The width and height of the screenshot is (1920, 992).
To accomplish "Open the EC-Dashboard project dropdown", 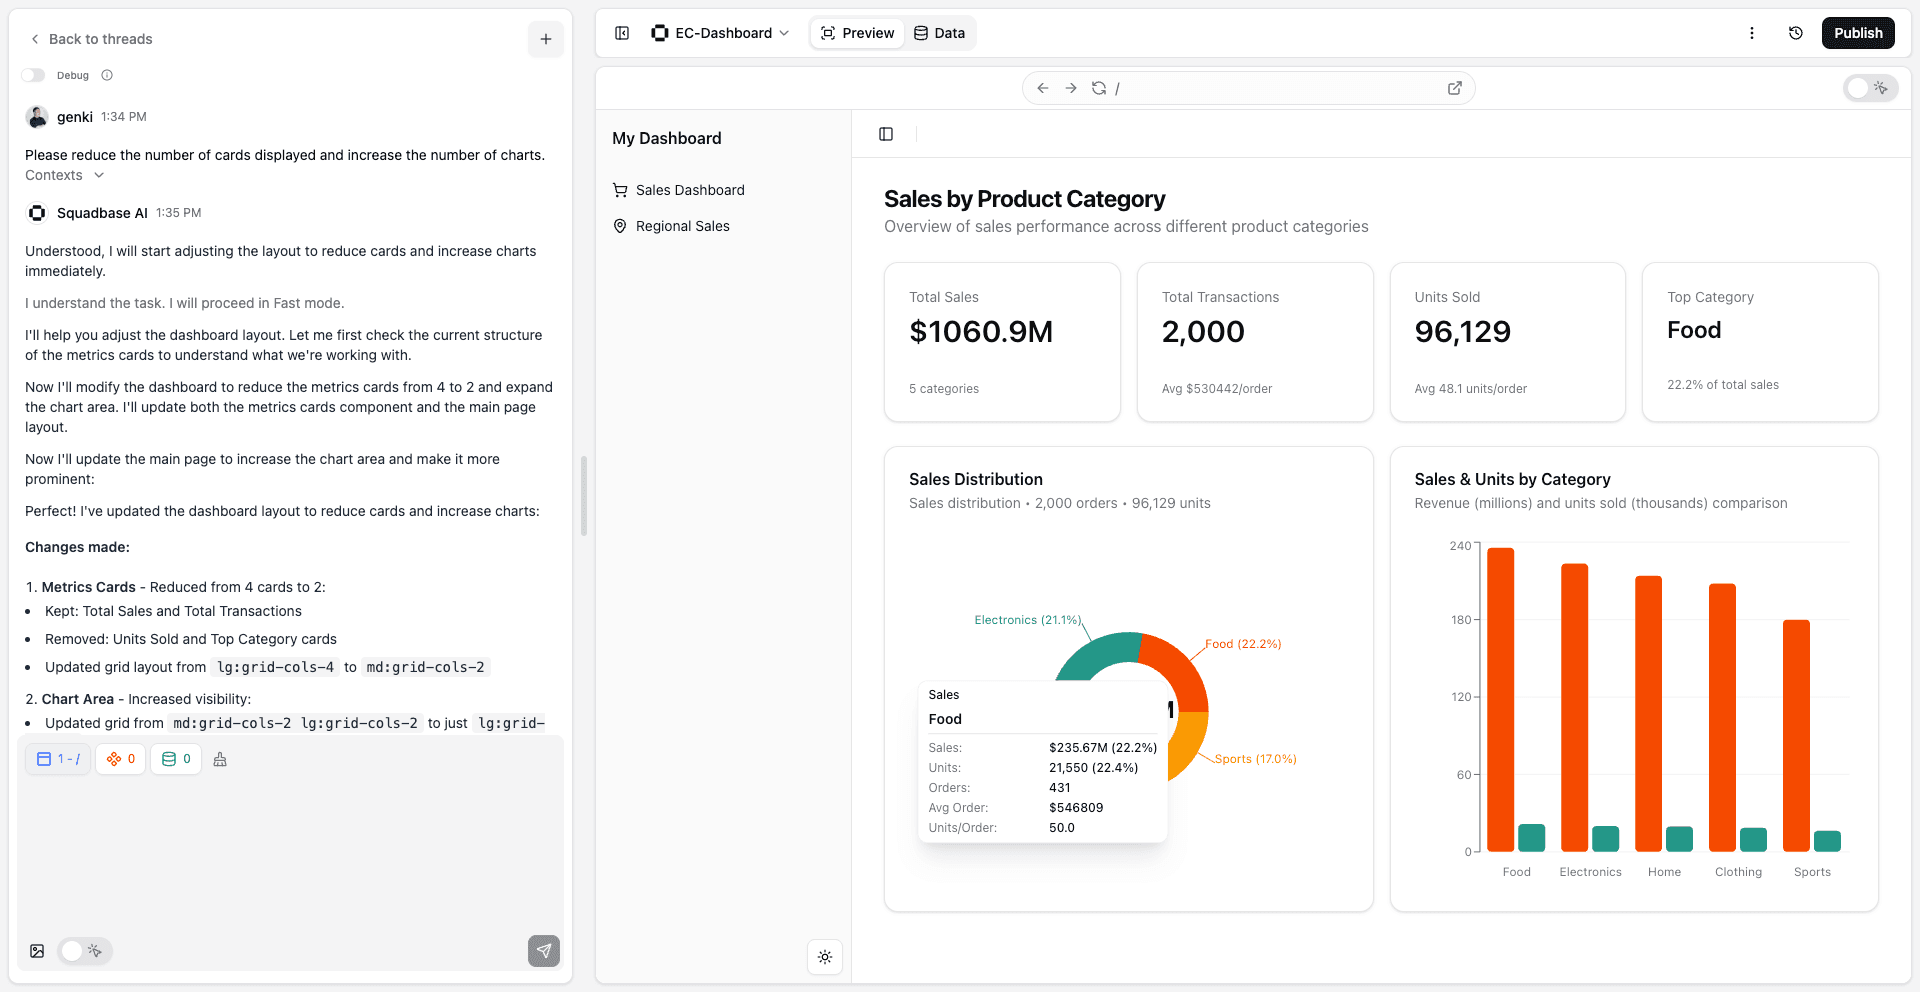I will coord(721,32).
